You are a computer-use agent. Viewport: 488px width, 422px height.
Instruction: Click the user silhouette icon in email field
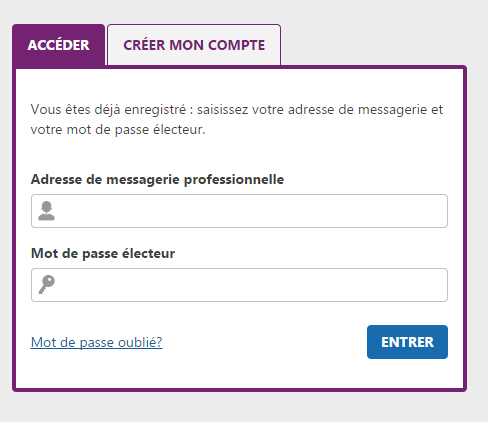(46, 211)
